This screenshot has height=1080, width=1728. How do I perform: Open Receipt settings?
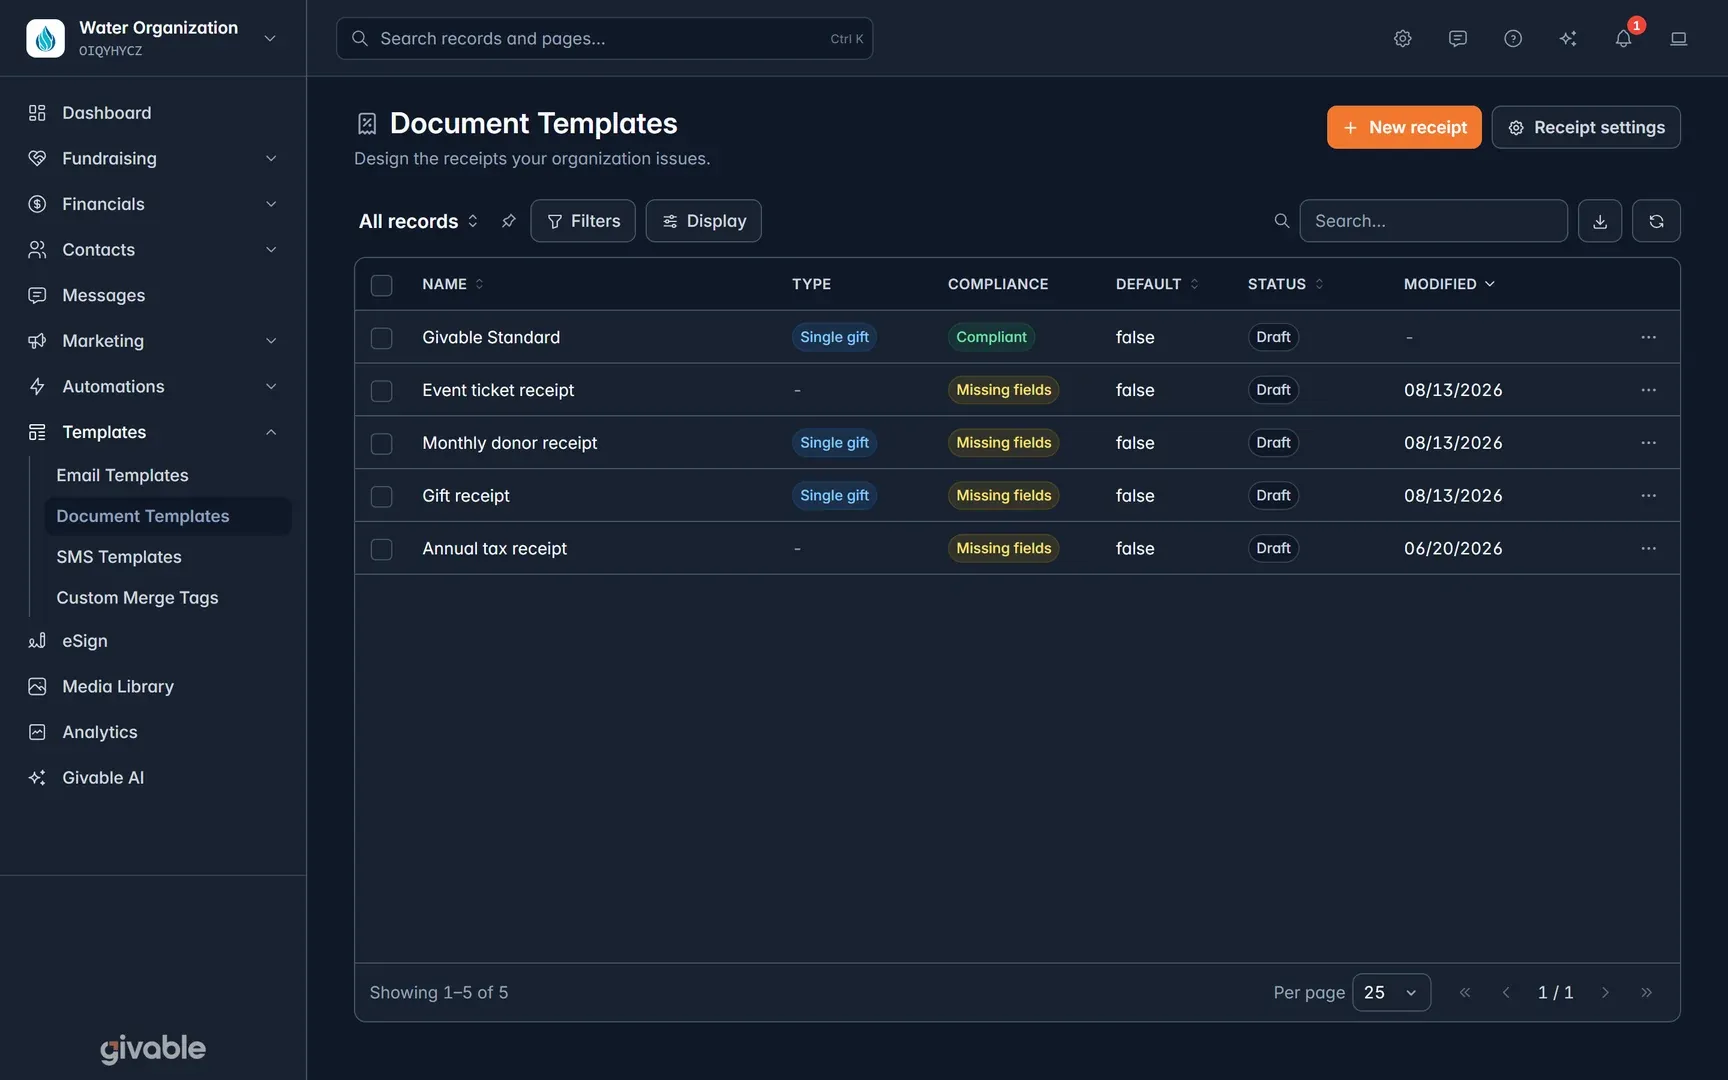pos(1585,127)
